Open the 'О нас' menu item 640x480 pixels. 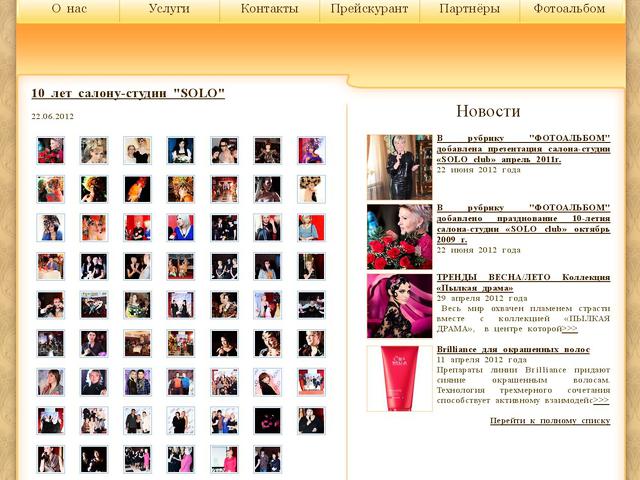pyautogui.click(x=69, y=9)
